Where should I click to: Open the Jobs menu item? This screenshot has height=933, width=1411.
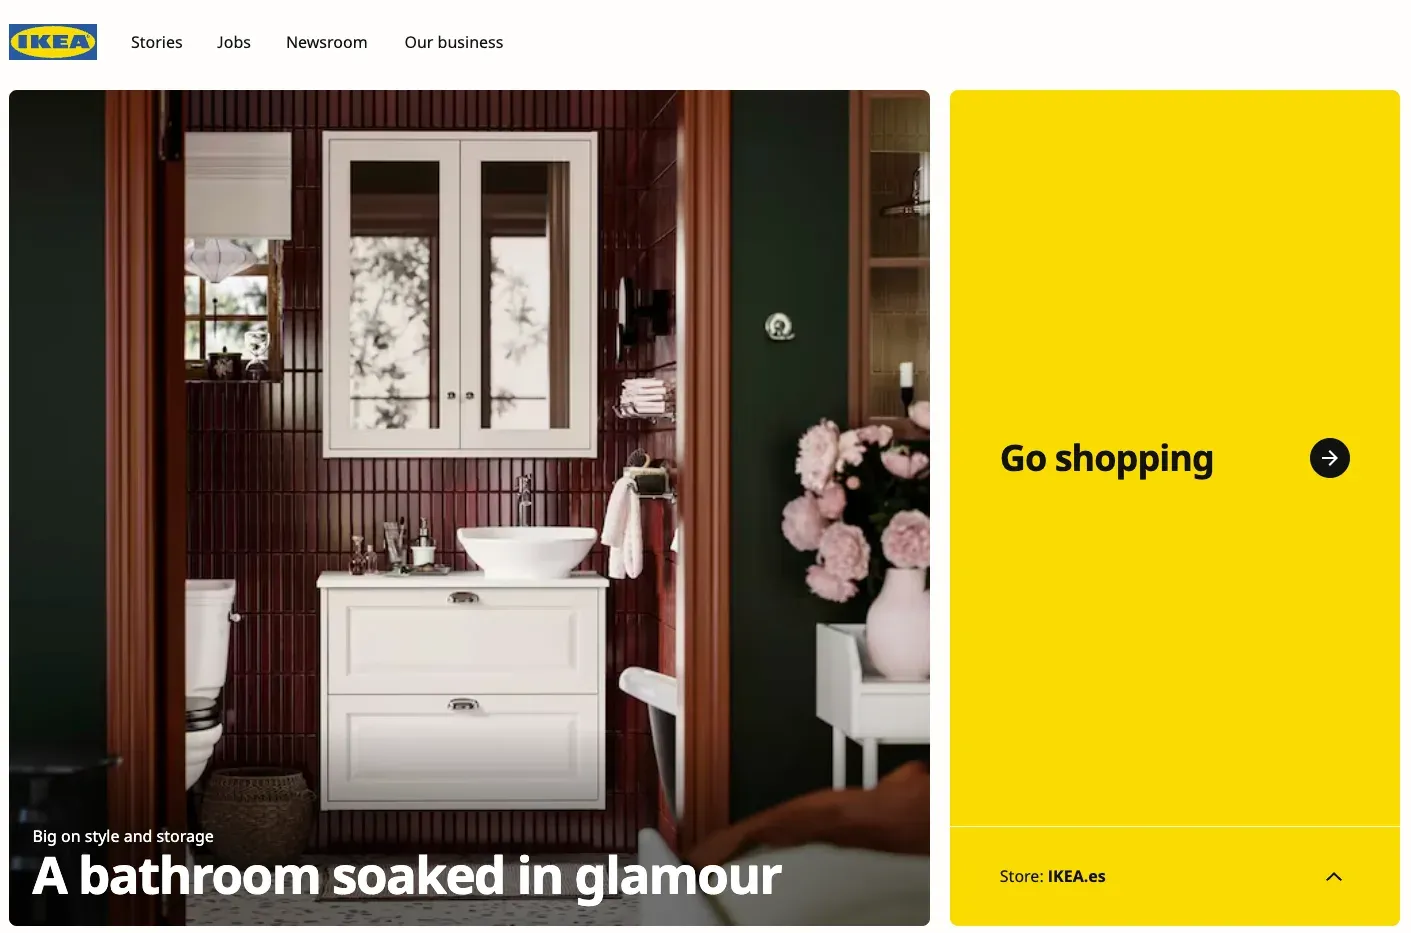tap(234, 42)
